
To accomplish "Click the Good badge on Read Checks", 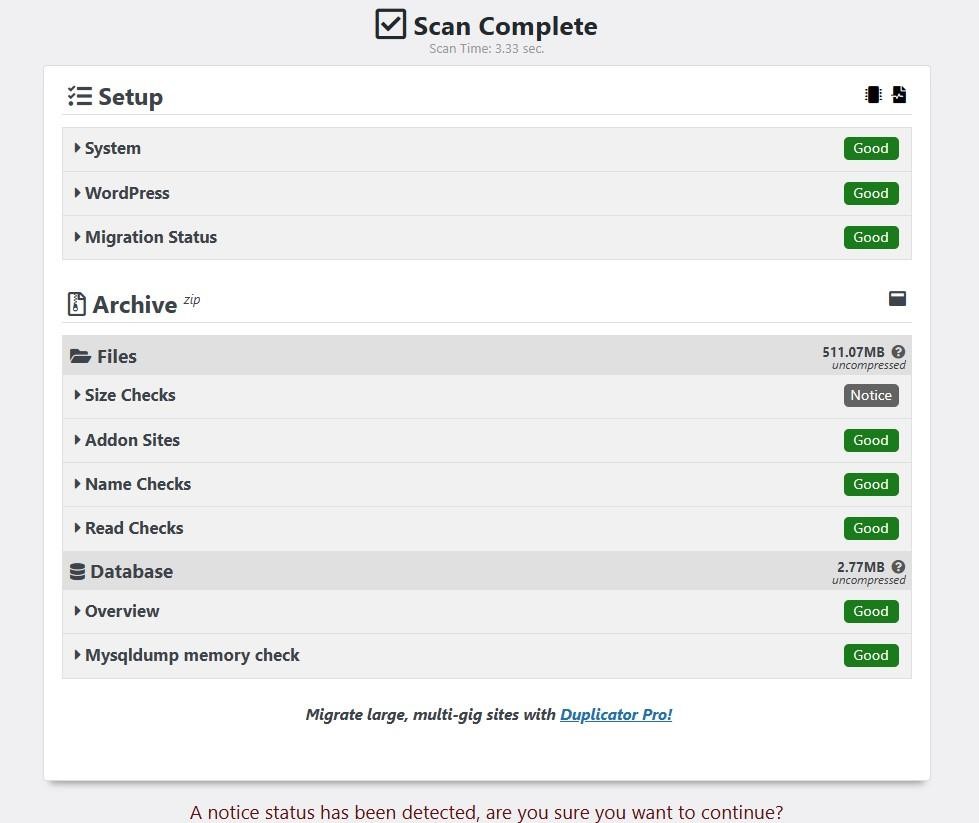I will 871,528.
